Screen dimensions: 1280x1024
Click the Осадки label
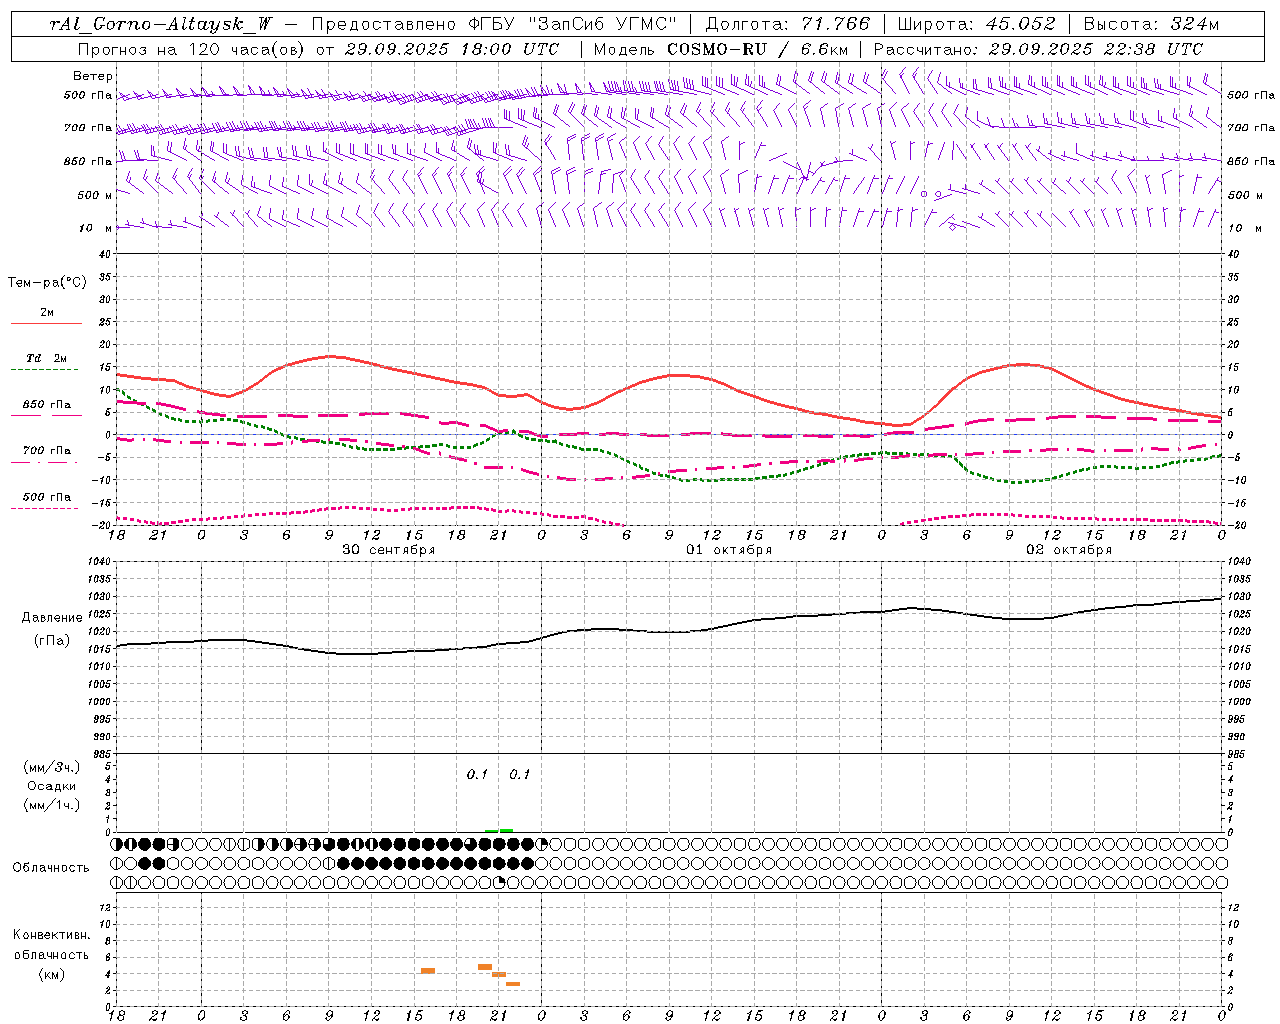point(52,786)
